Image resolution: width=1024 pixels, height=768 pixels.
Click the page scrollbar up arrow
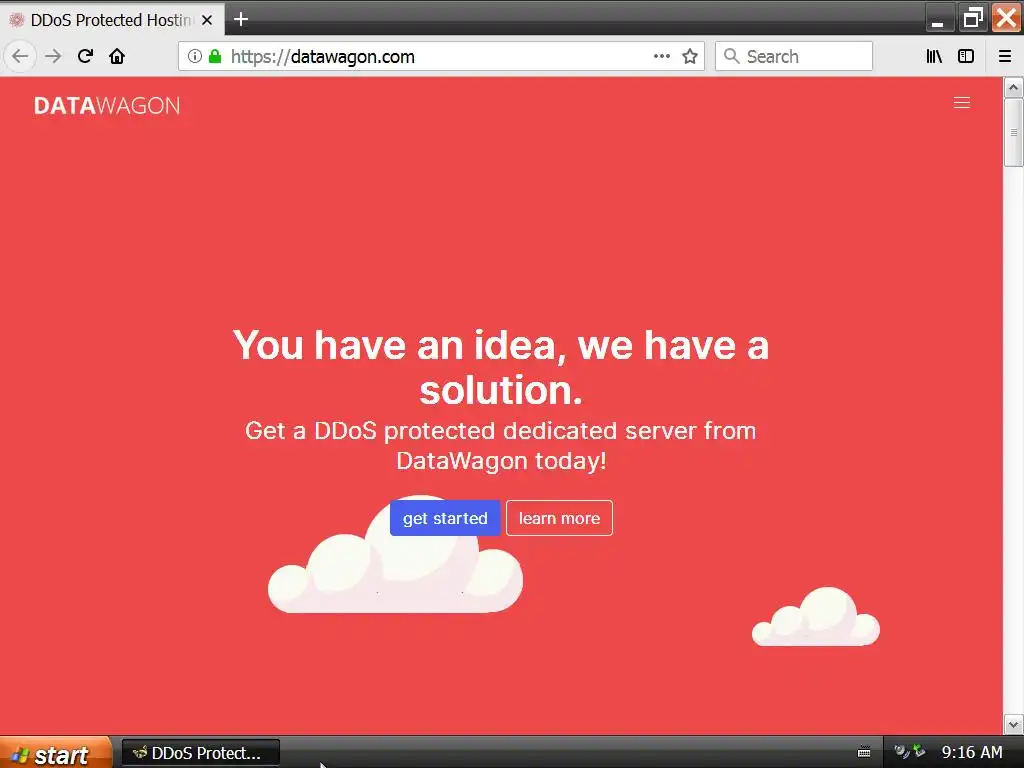(1013, 87)
